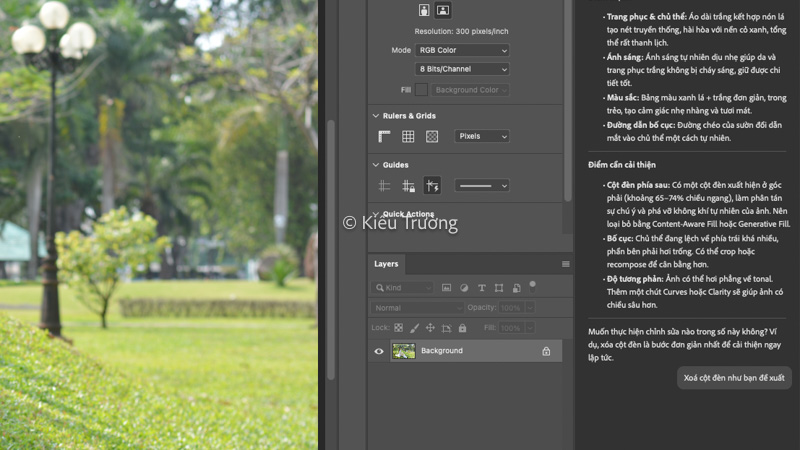Filter layers by smart objects
This screenshot has height=450, width=800.
pyautogui.click(x=517, y=288)
